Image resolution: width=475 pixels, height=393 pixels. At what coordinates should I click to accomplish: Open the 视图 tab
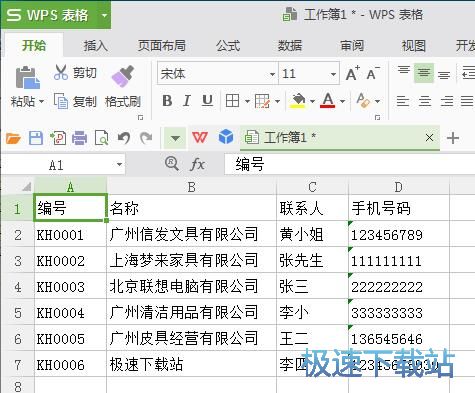(414, 46)
